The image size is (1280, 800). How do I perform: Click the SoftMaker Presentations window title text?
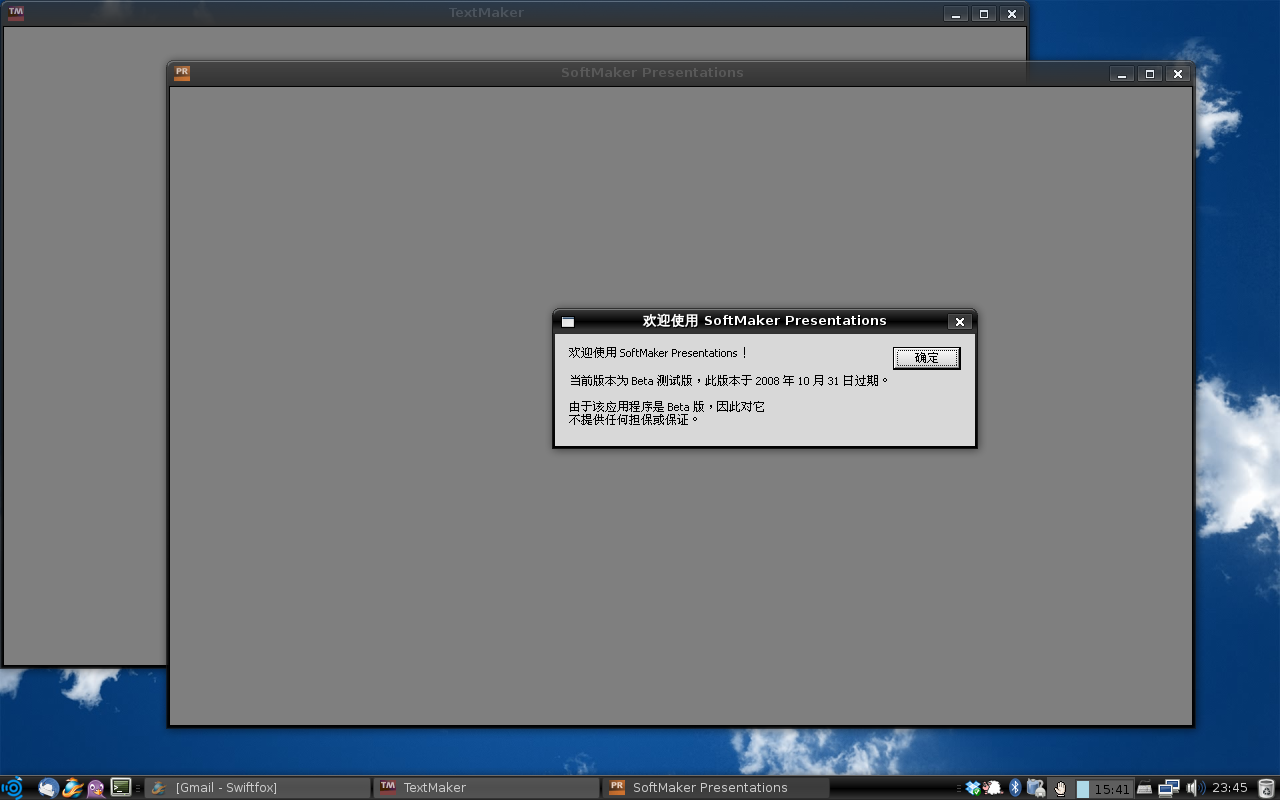[652, 73]
